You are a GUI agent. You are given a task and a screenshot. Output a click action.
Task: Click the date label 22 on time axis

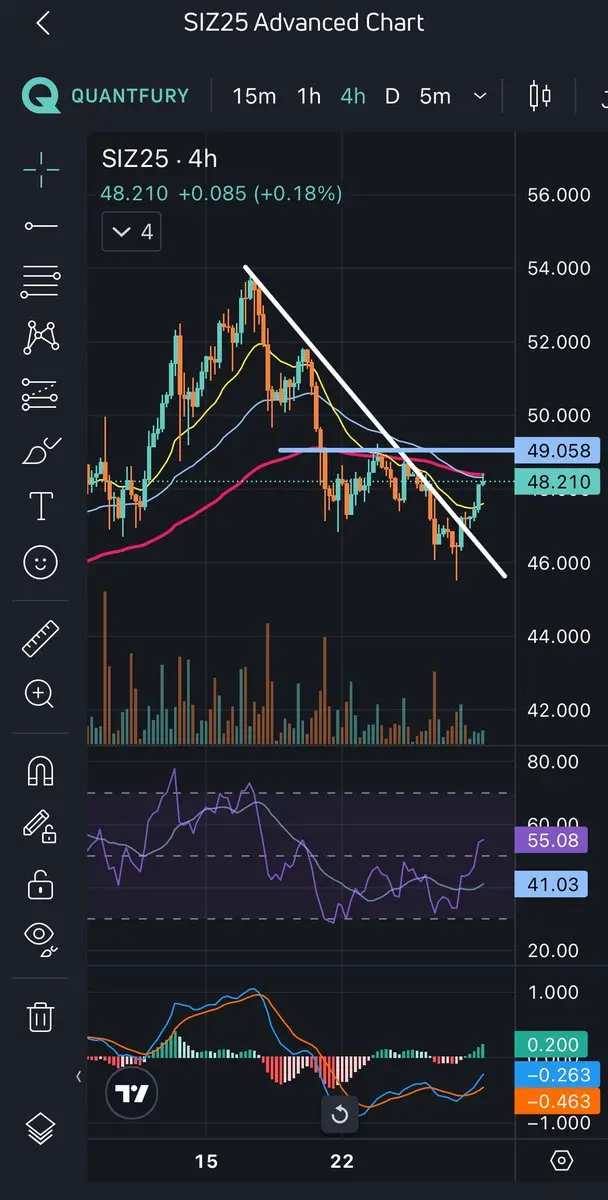342,1161
